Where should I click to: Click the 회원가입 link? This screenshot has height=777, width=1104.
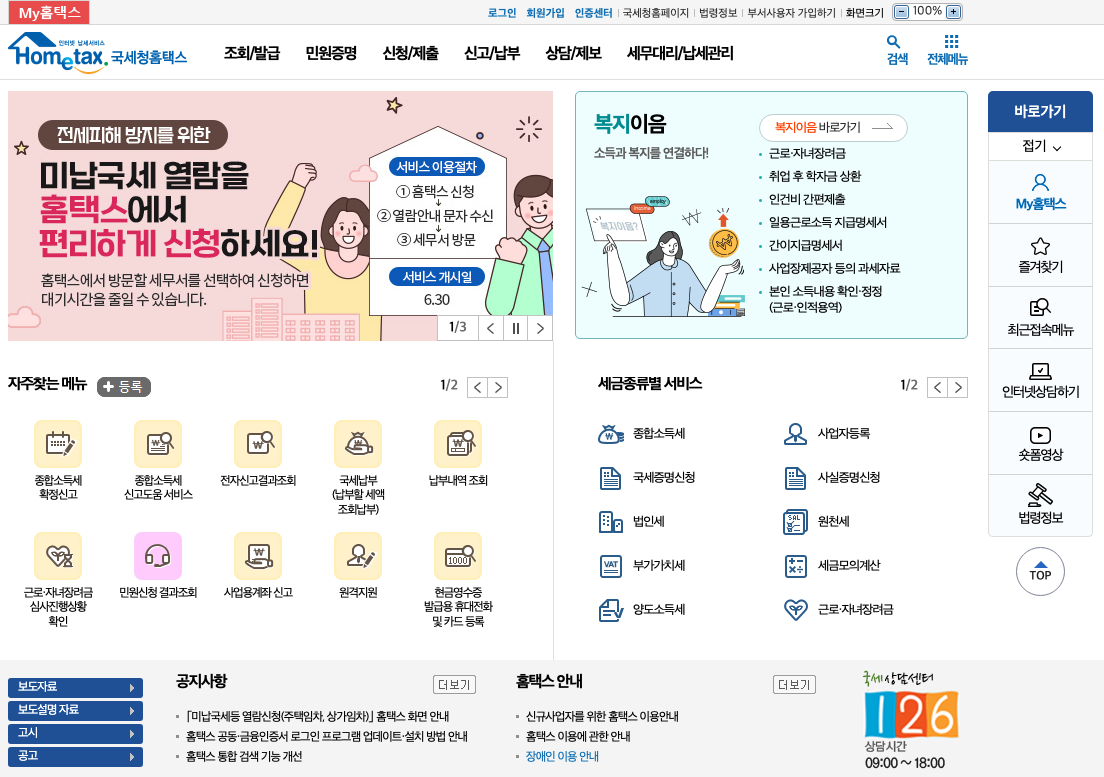point(545,13)
